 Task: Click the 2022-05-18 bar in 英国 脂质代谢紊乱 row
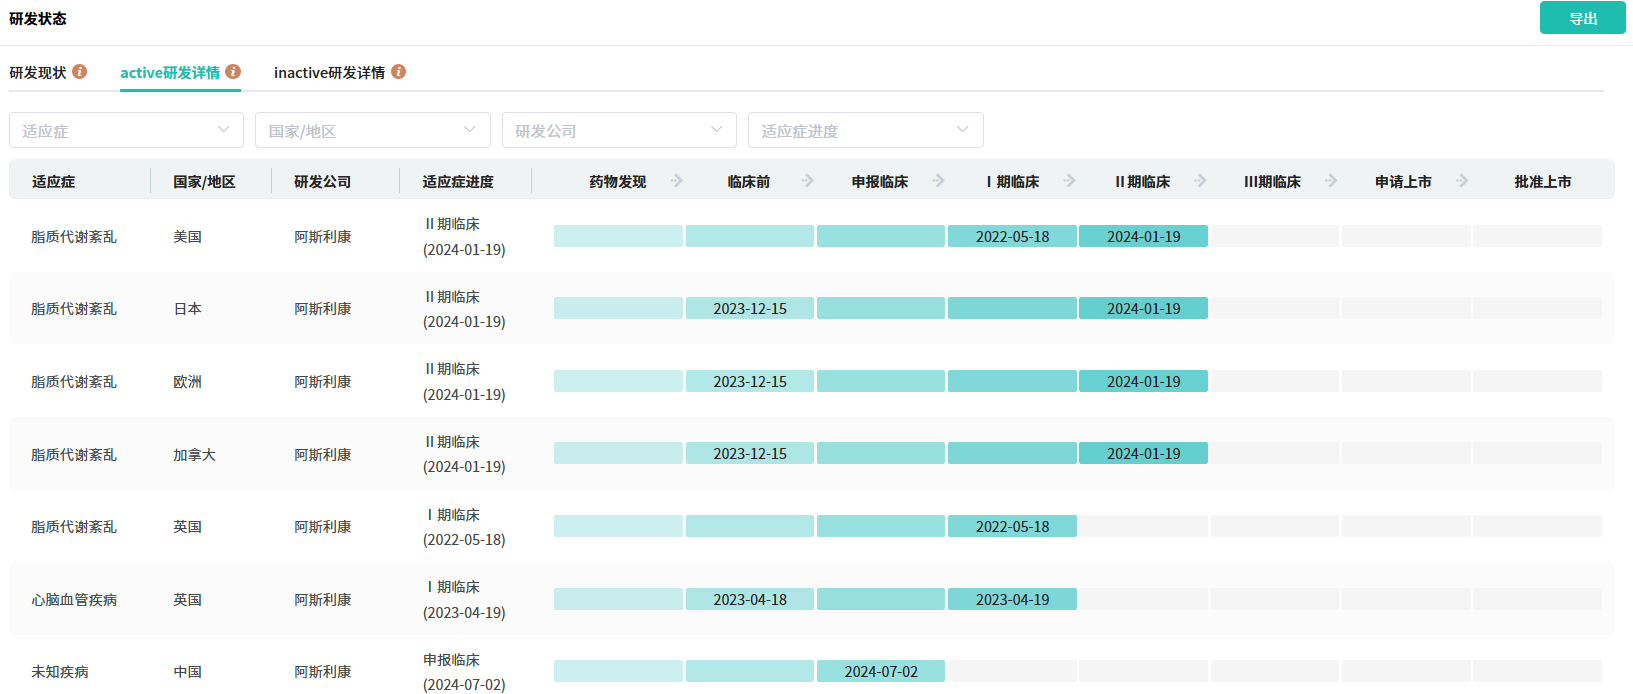(x=1012, y=526)
